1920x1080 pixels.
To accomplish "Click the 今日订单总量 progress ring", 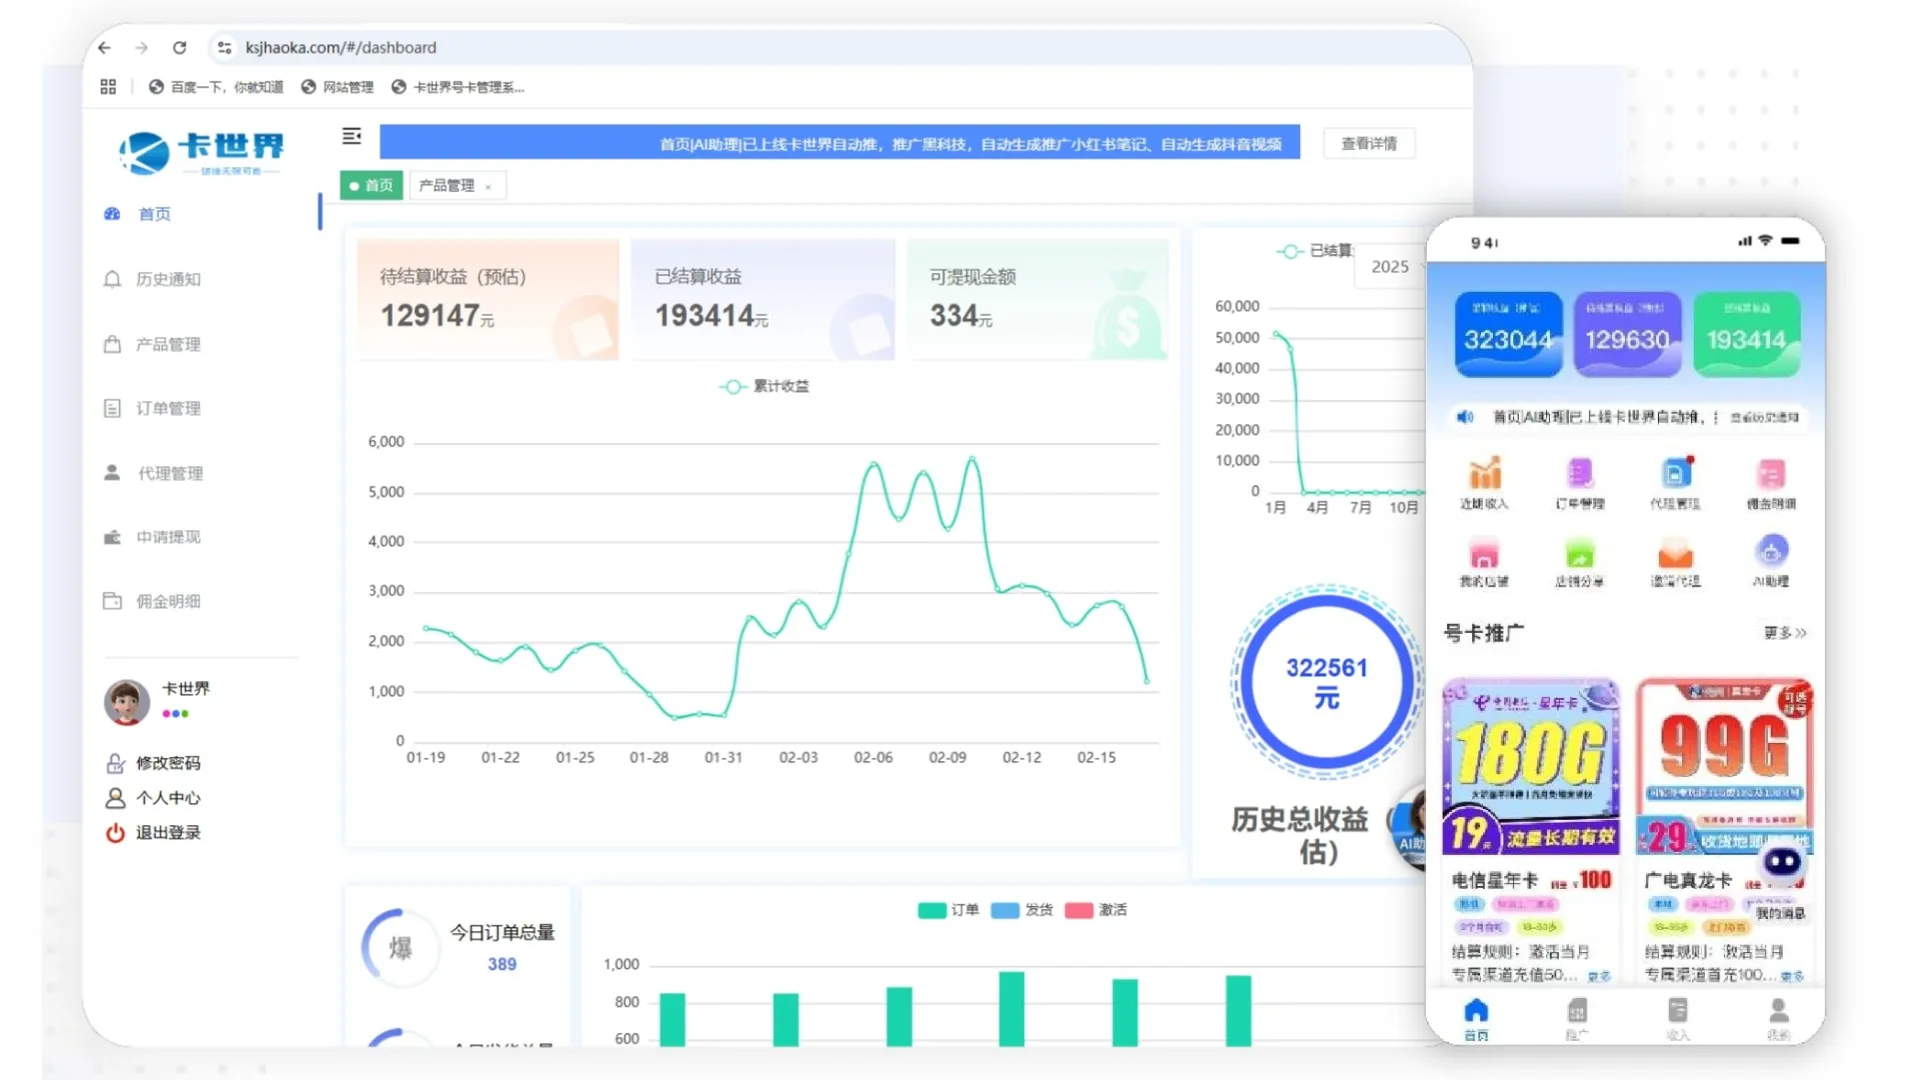I will tap(400, 949).
